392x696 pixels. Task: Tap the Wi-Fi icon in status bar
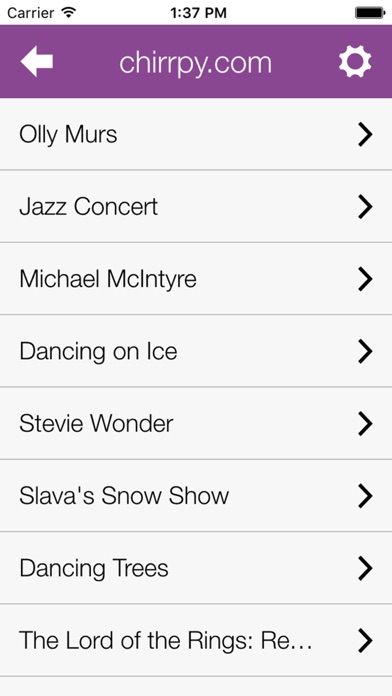(x=68, y=12)
